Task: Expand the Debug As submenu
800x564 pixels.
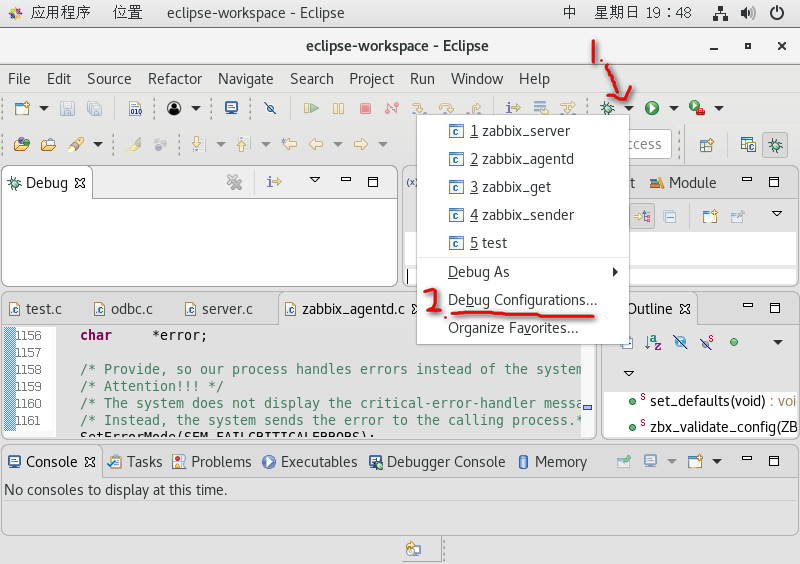Action: click(522, 272)
